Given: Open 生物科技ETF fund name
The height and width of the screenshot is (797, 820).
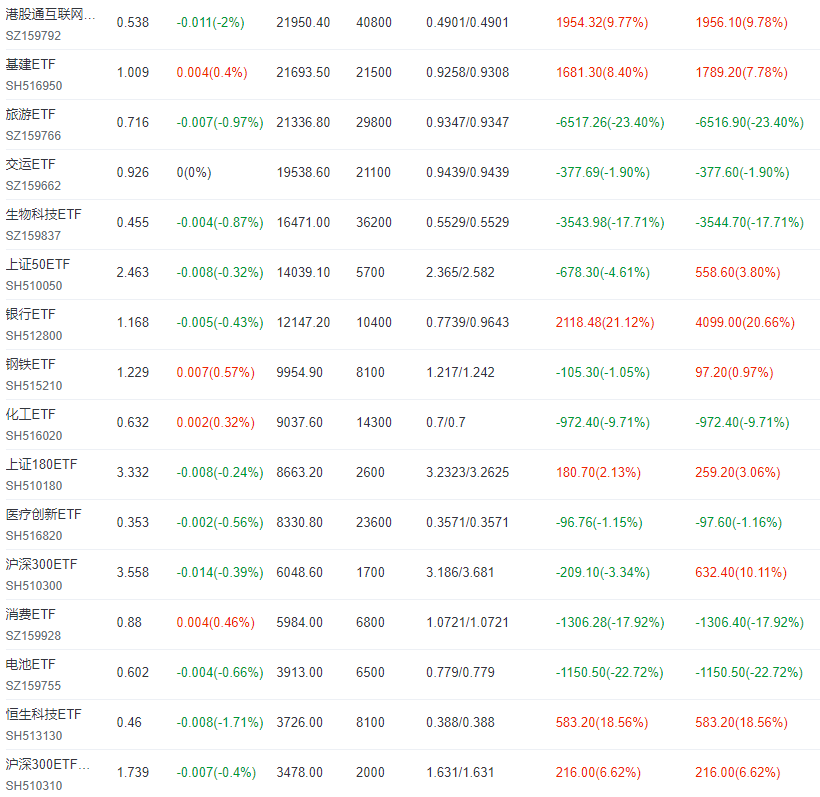Looking at the screenshot, I should pyautogui.click(x=43, y=214).
